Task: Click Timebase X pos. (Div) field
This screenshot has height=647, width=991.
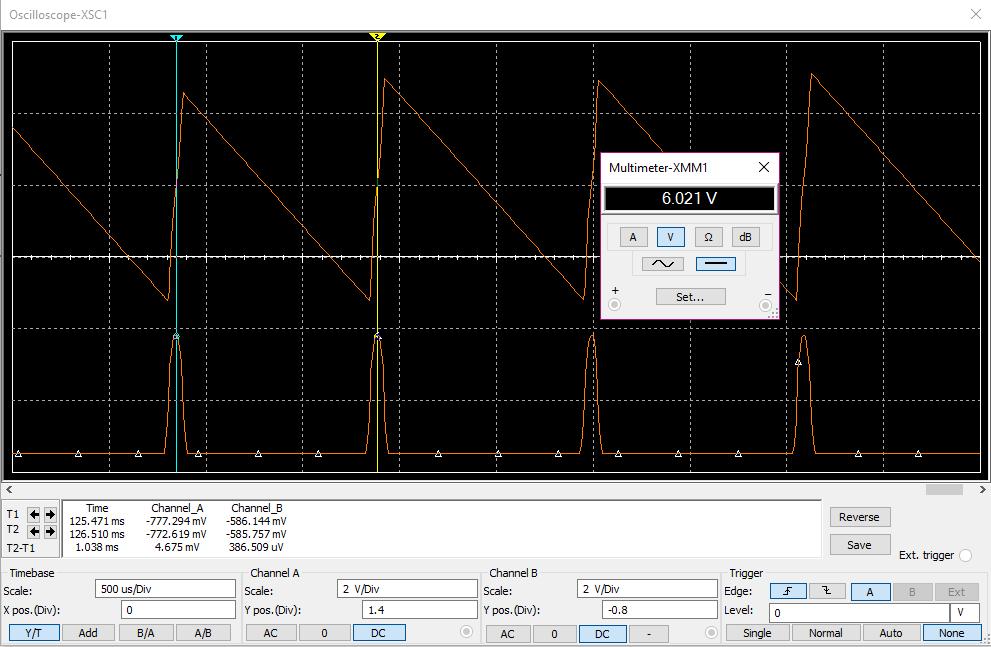Action: (x=178, y=610)
